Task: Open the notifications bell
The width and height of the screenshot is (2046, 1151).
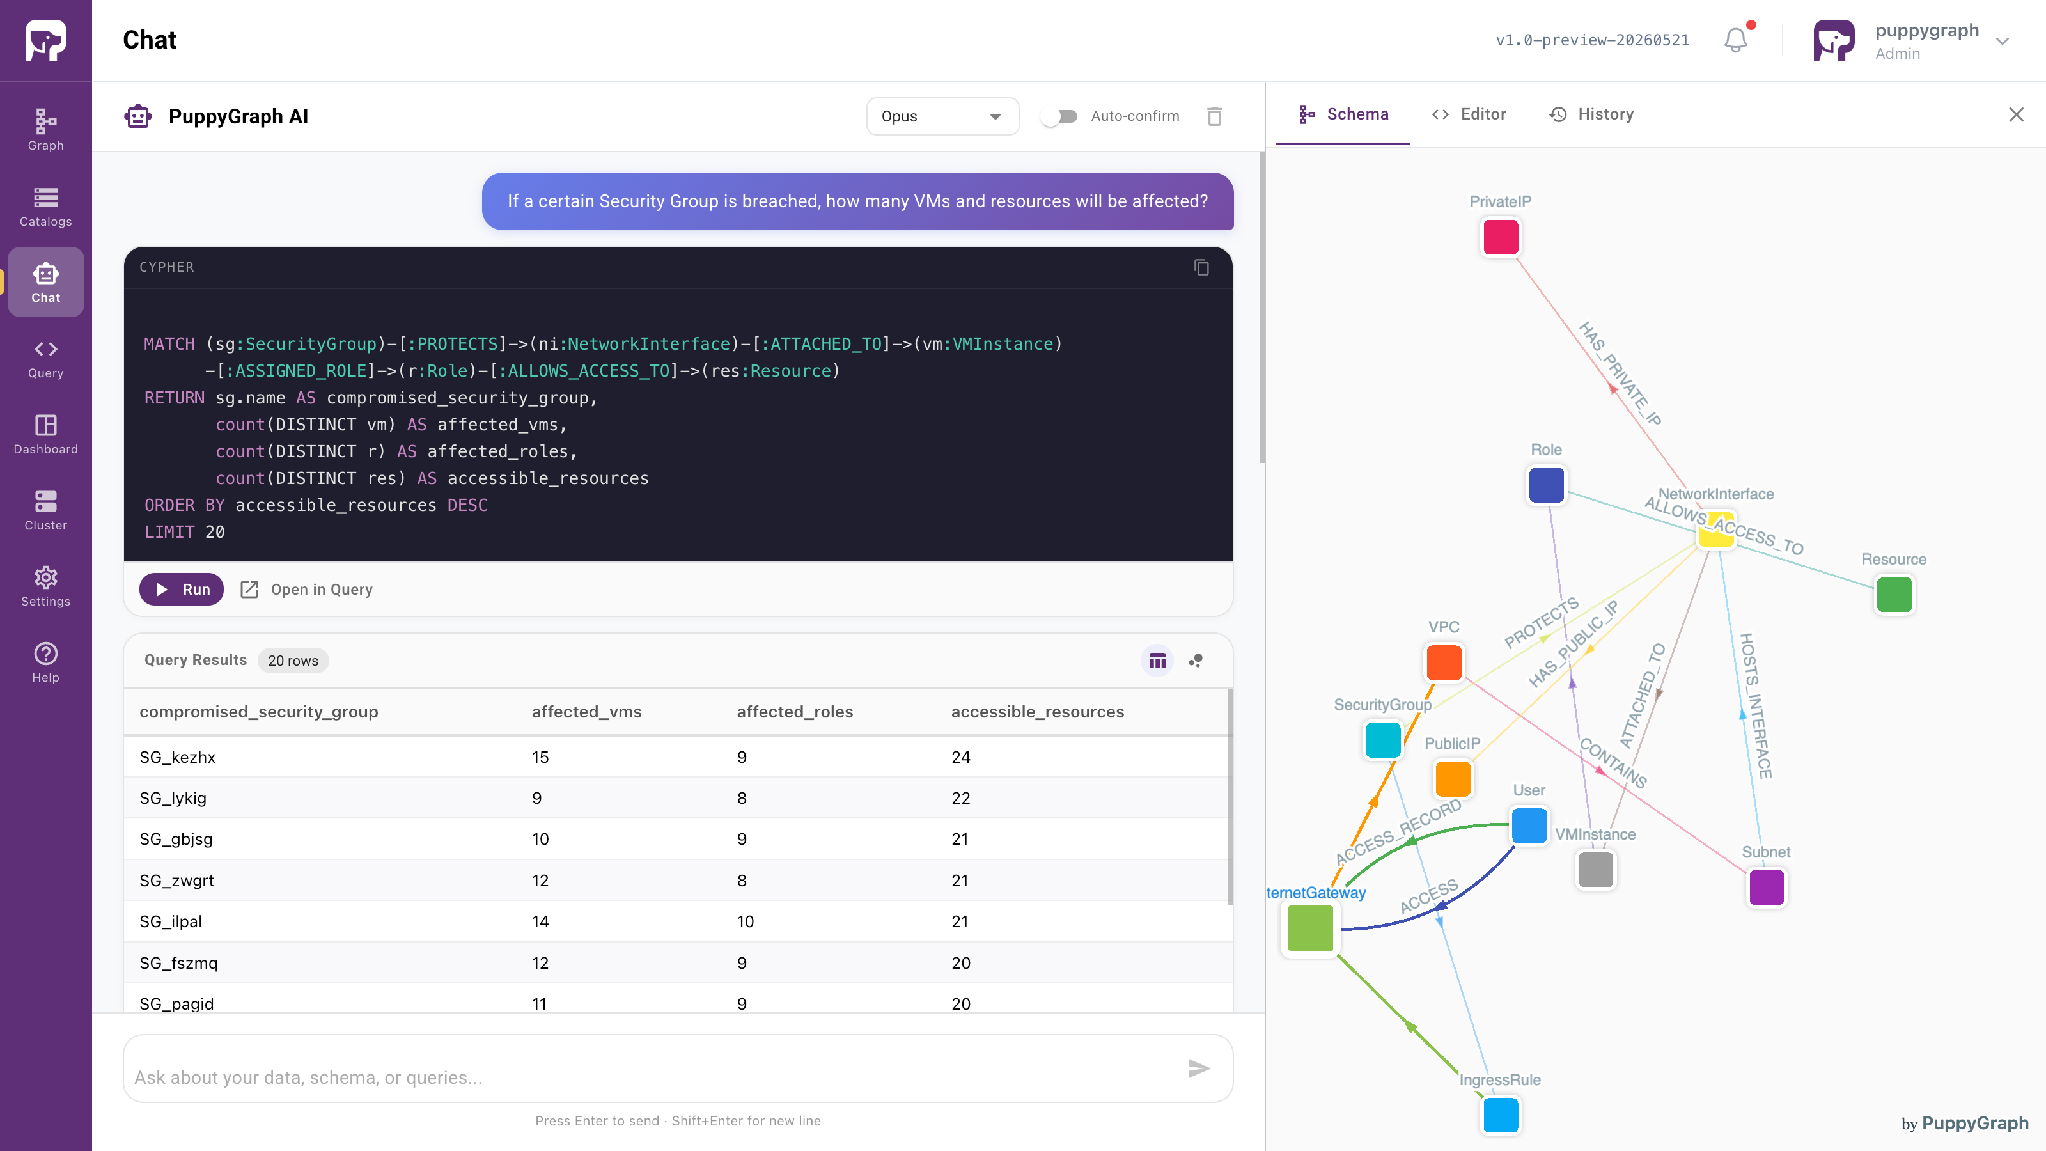Action: [1736, 40]
